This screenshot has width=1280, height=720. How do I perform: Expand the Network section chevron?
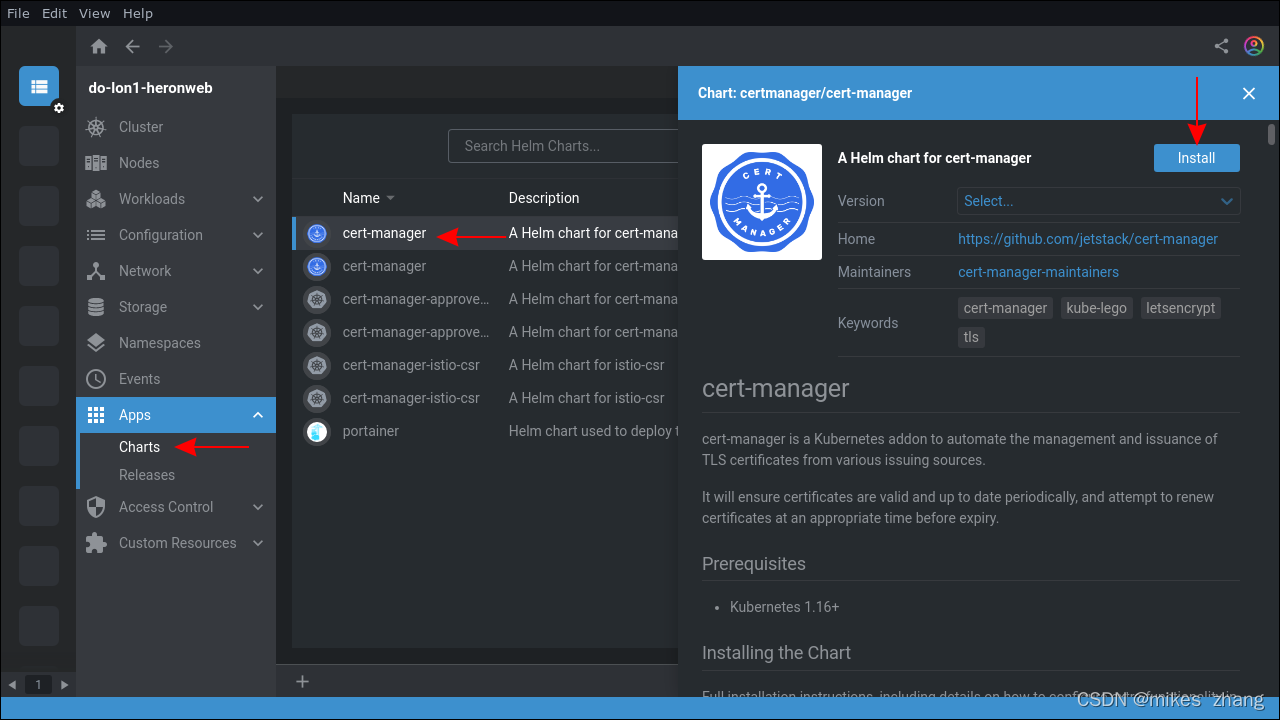(258, 271)
